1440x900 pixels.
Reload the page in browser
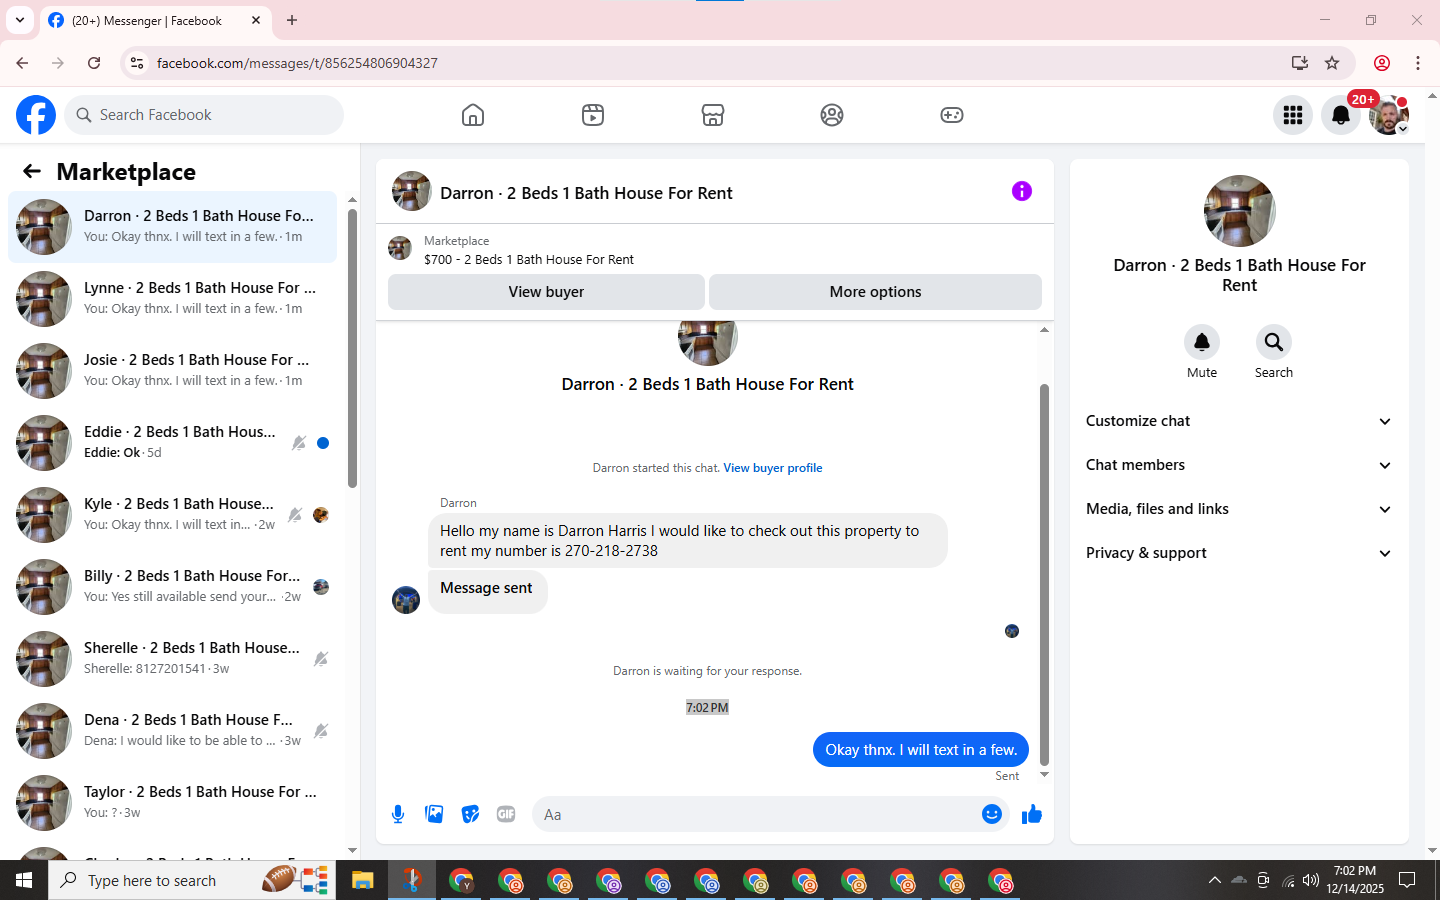coord(94,63)
